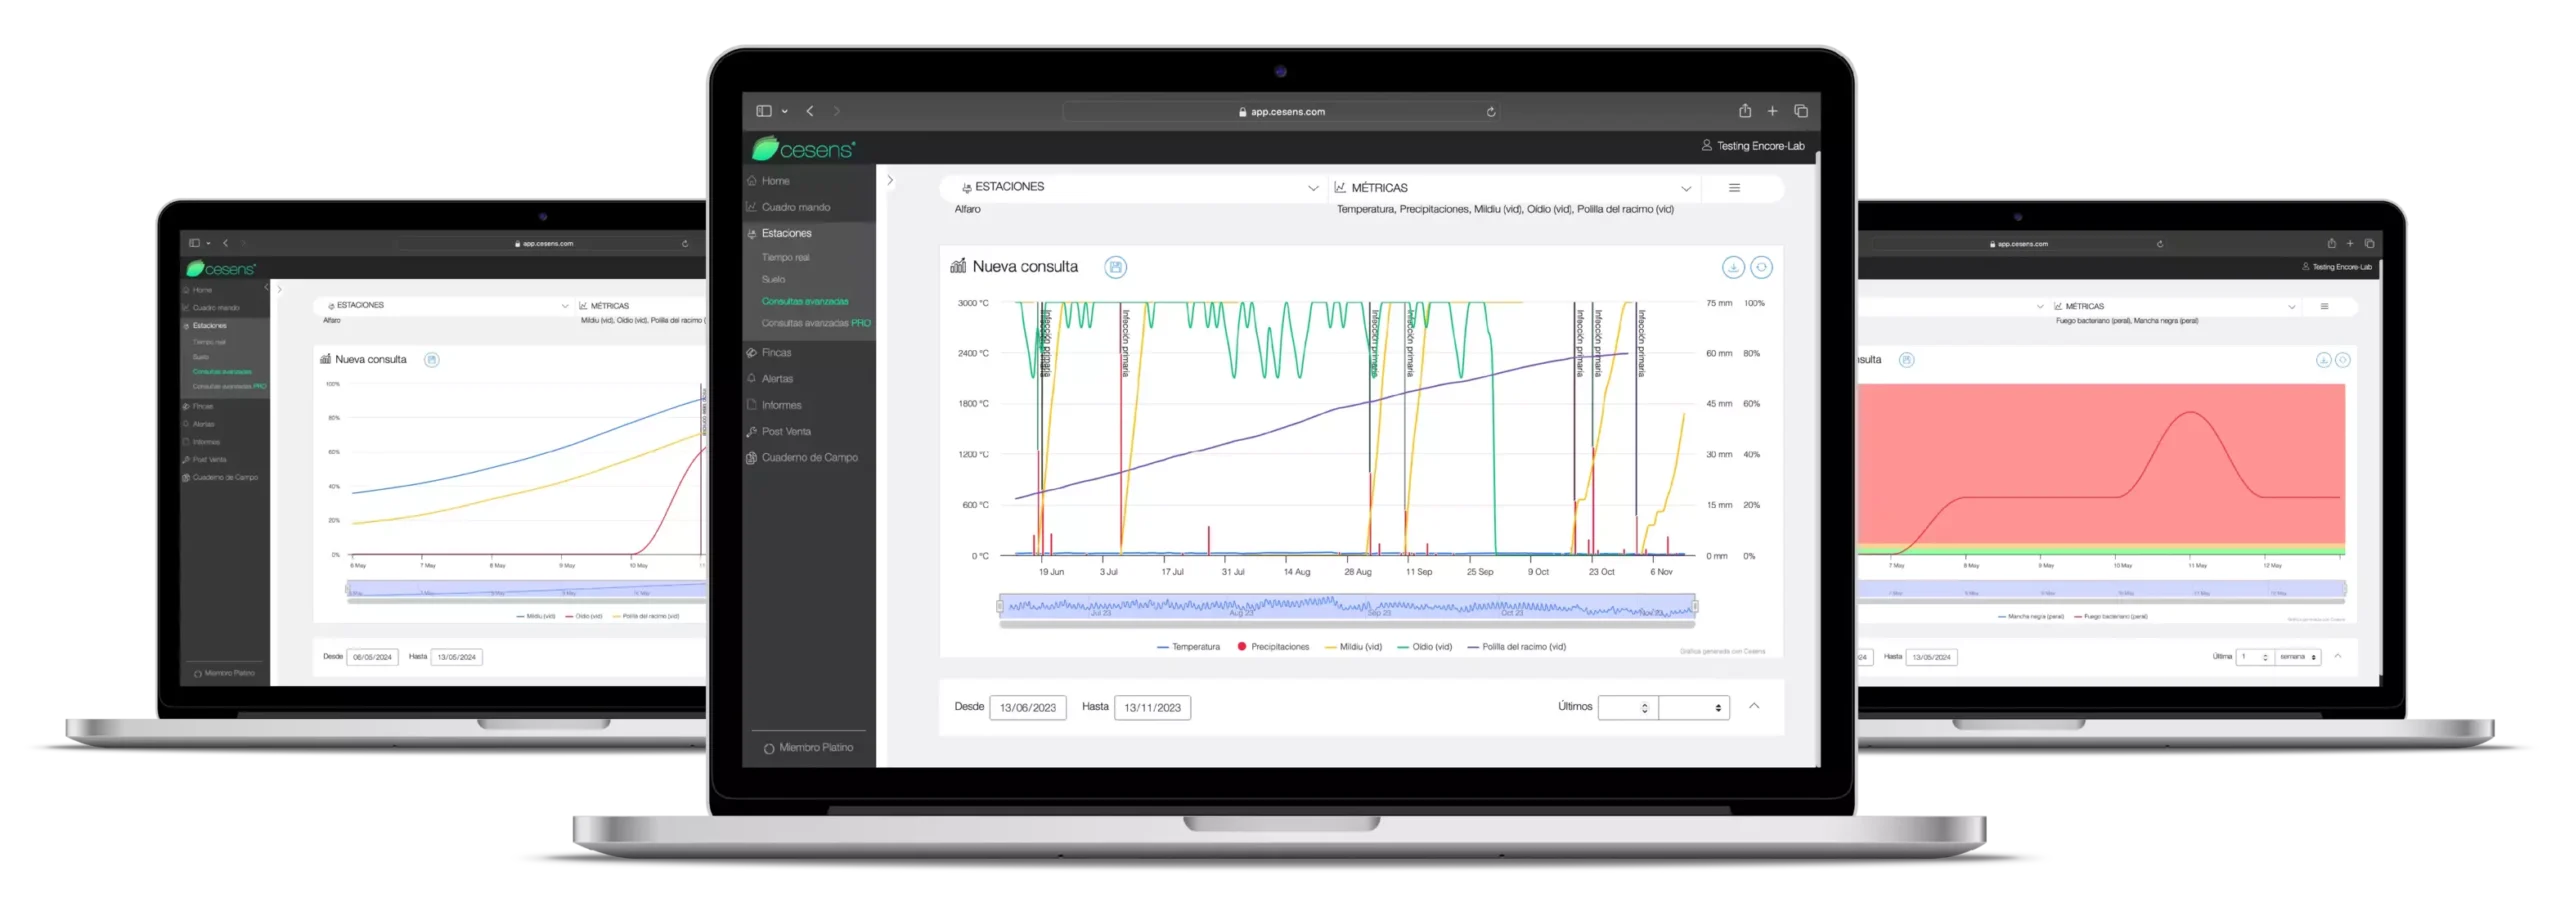Screen dimensions: 2560x907
Task: Reload the page in center laptop's address bar
Action: (1490, 112)
